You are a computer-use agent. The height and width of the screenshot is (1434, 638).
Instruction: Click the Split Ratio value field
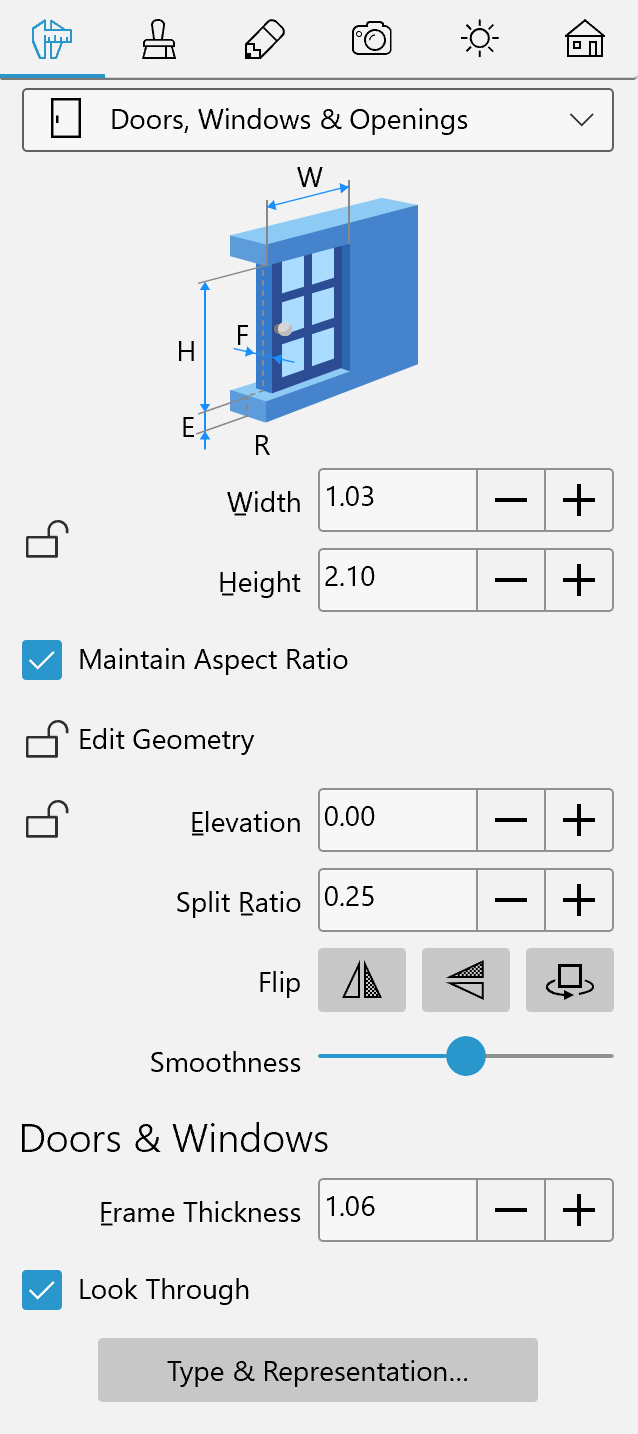point(398,900)
